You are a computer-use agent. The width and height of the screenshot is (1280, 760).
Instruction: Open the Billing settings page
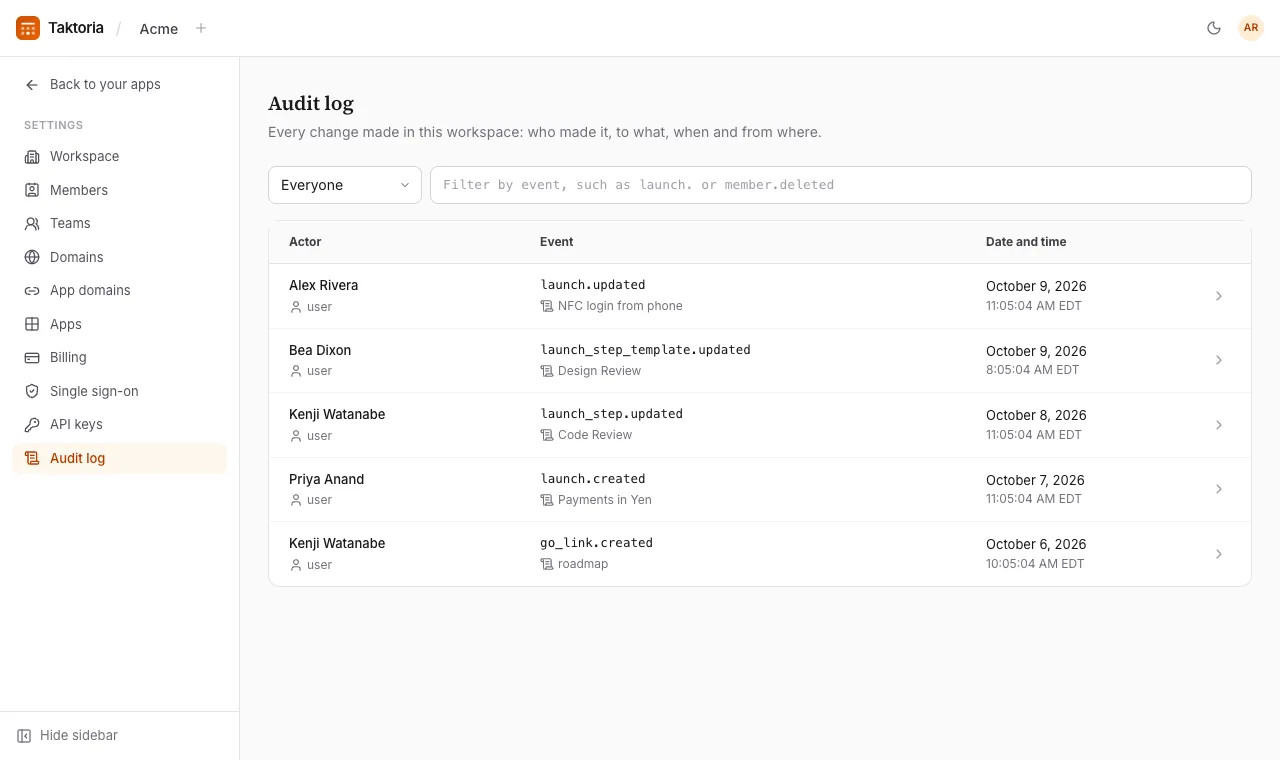[x=120, y=358]
